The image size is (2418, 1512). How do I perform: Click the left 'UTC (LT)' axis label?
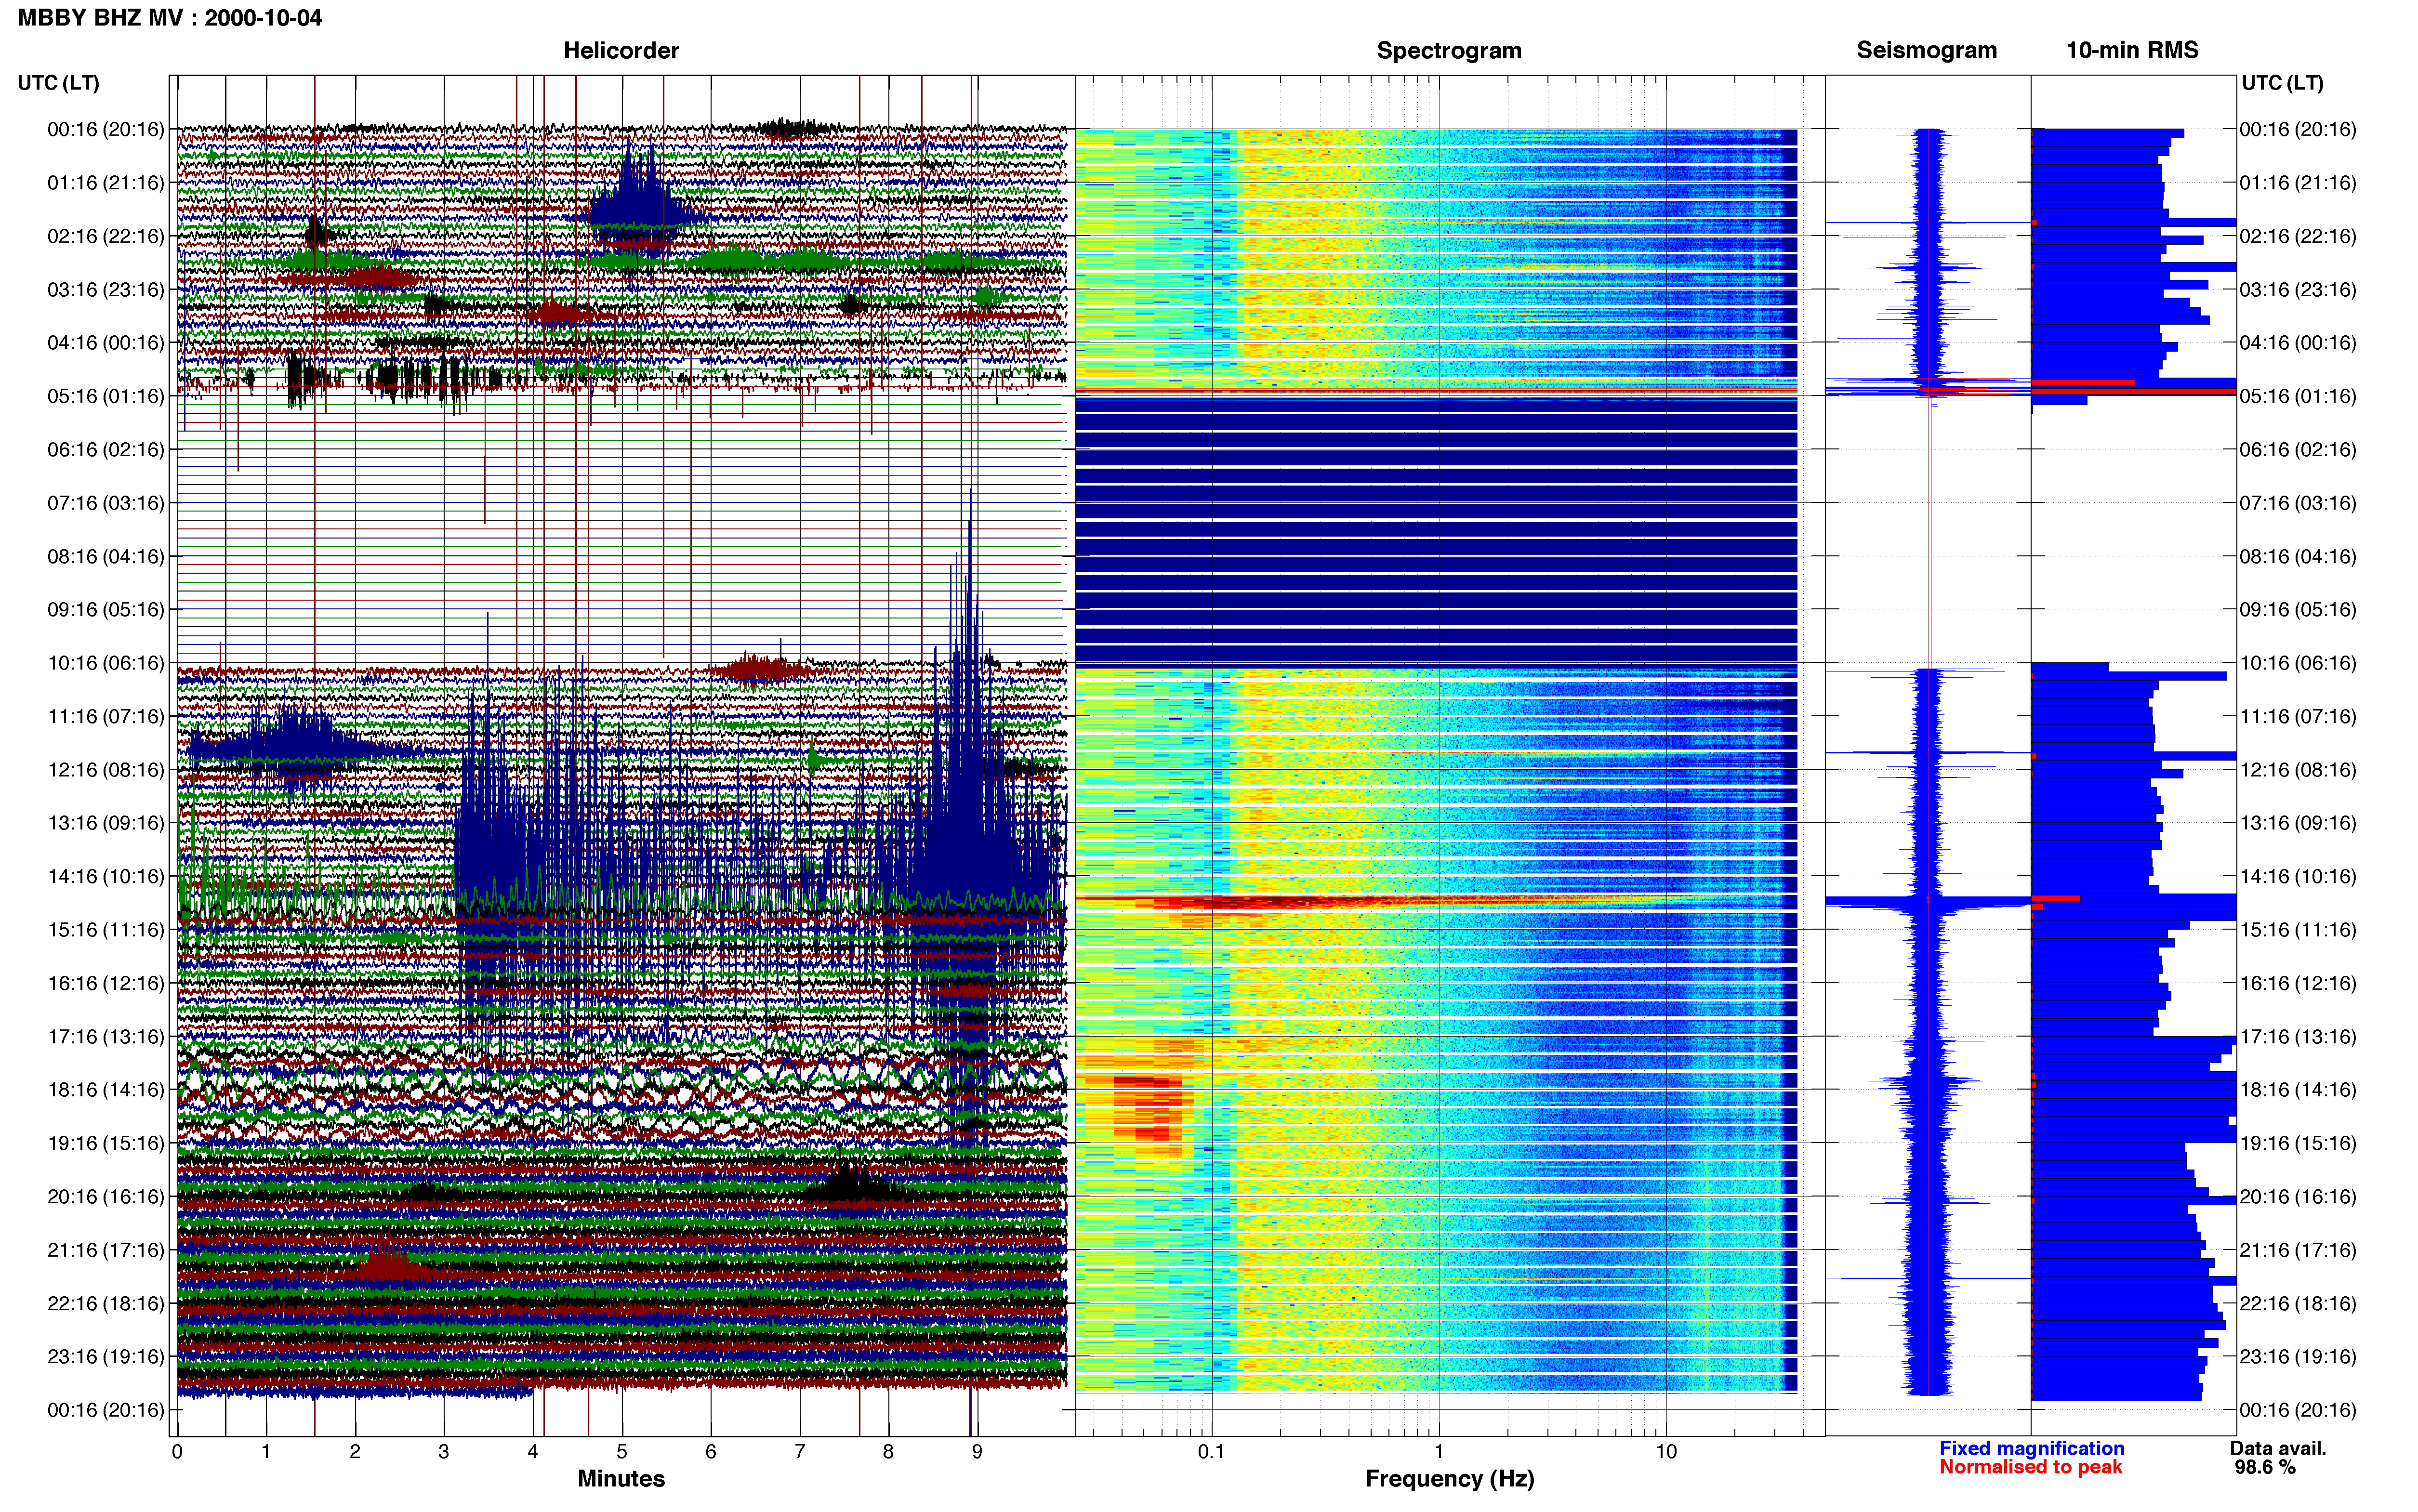[59, 83]
